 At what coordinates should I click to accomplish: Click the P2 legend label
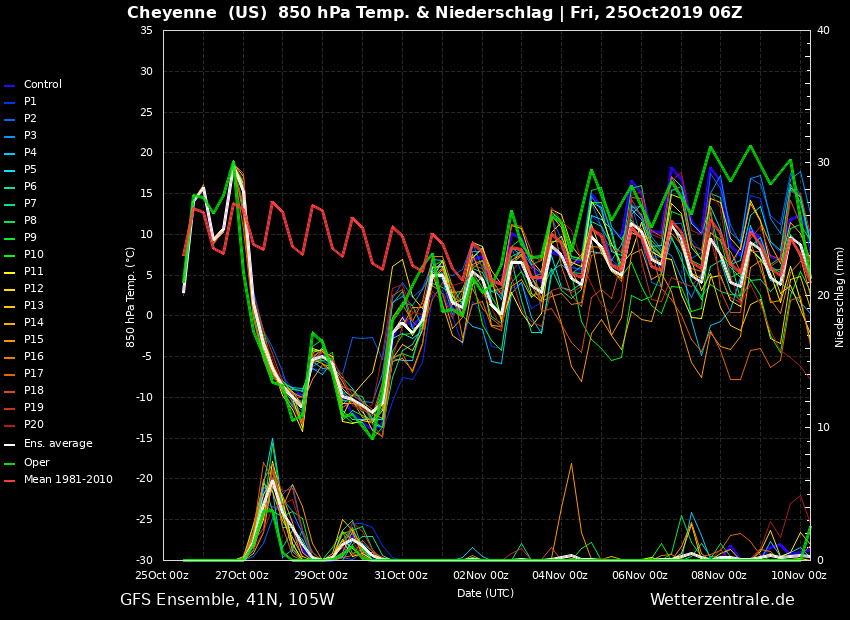pos(30,118)
